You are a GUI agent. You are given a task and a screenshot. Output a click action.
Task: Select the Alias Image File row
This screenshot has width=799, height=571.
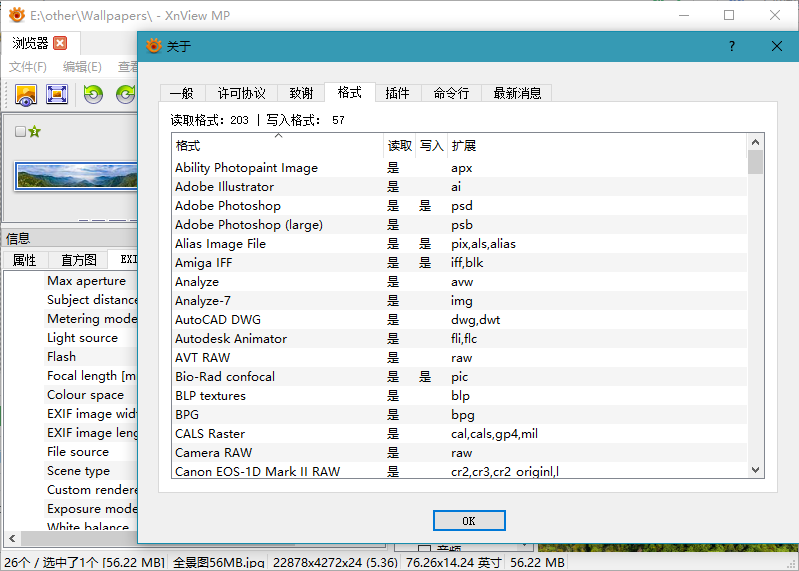click(459, 244)
